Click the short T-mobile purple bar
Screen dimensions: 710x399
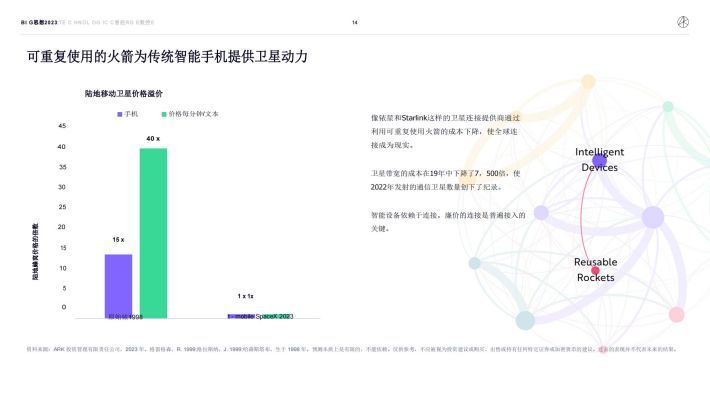click(x=241, y=316)
